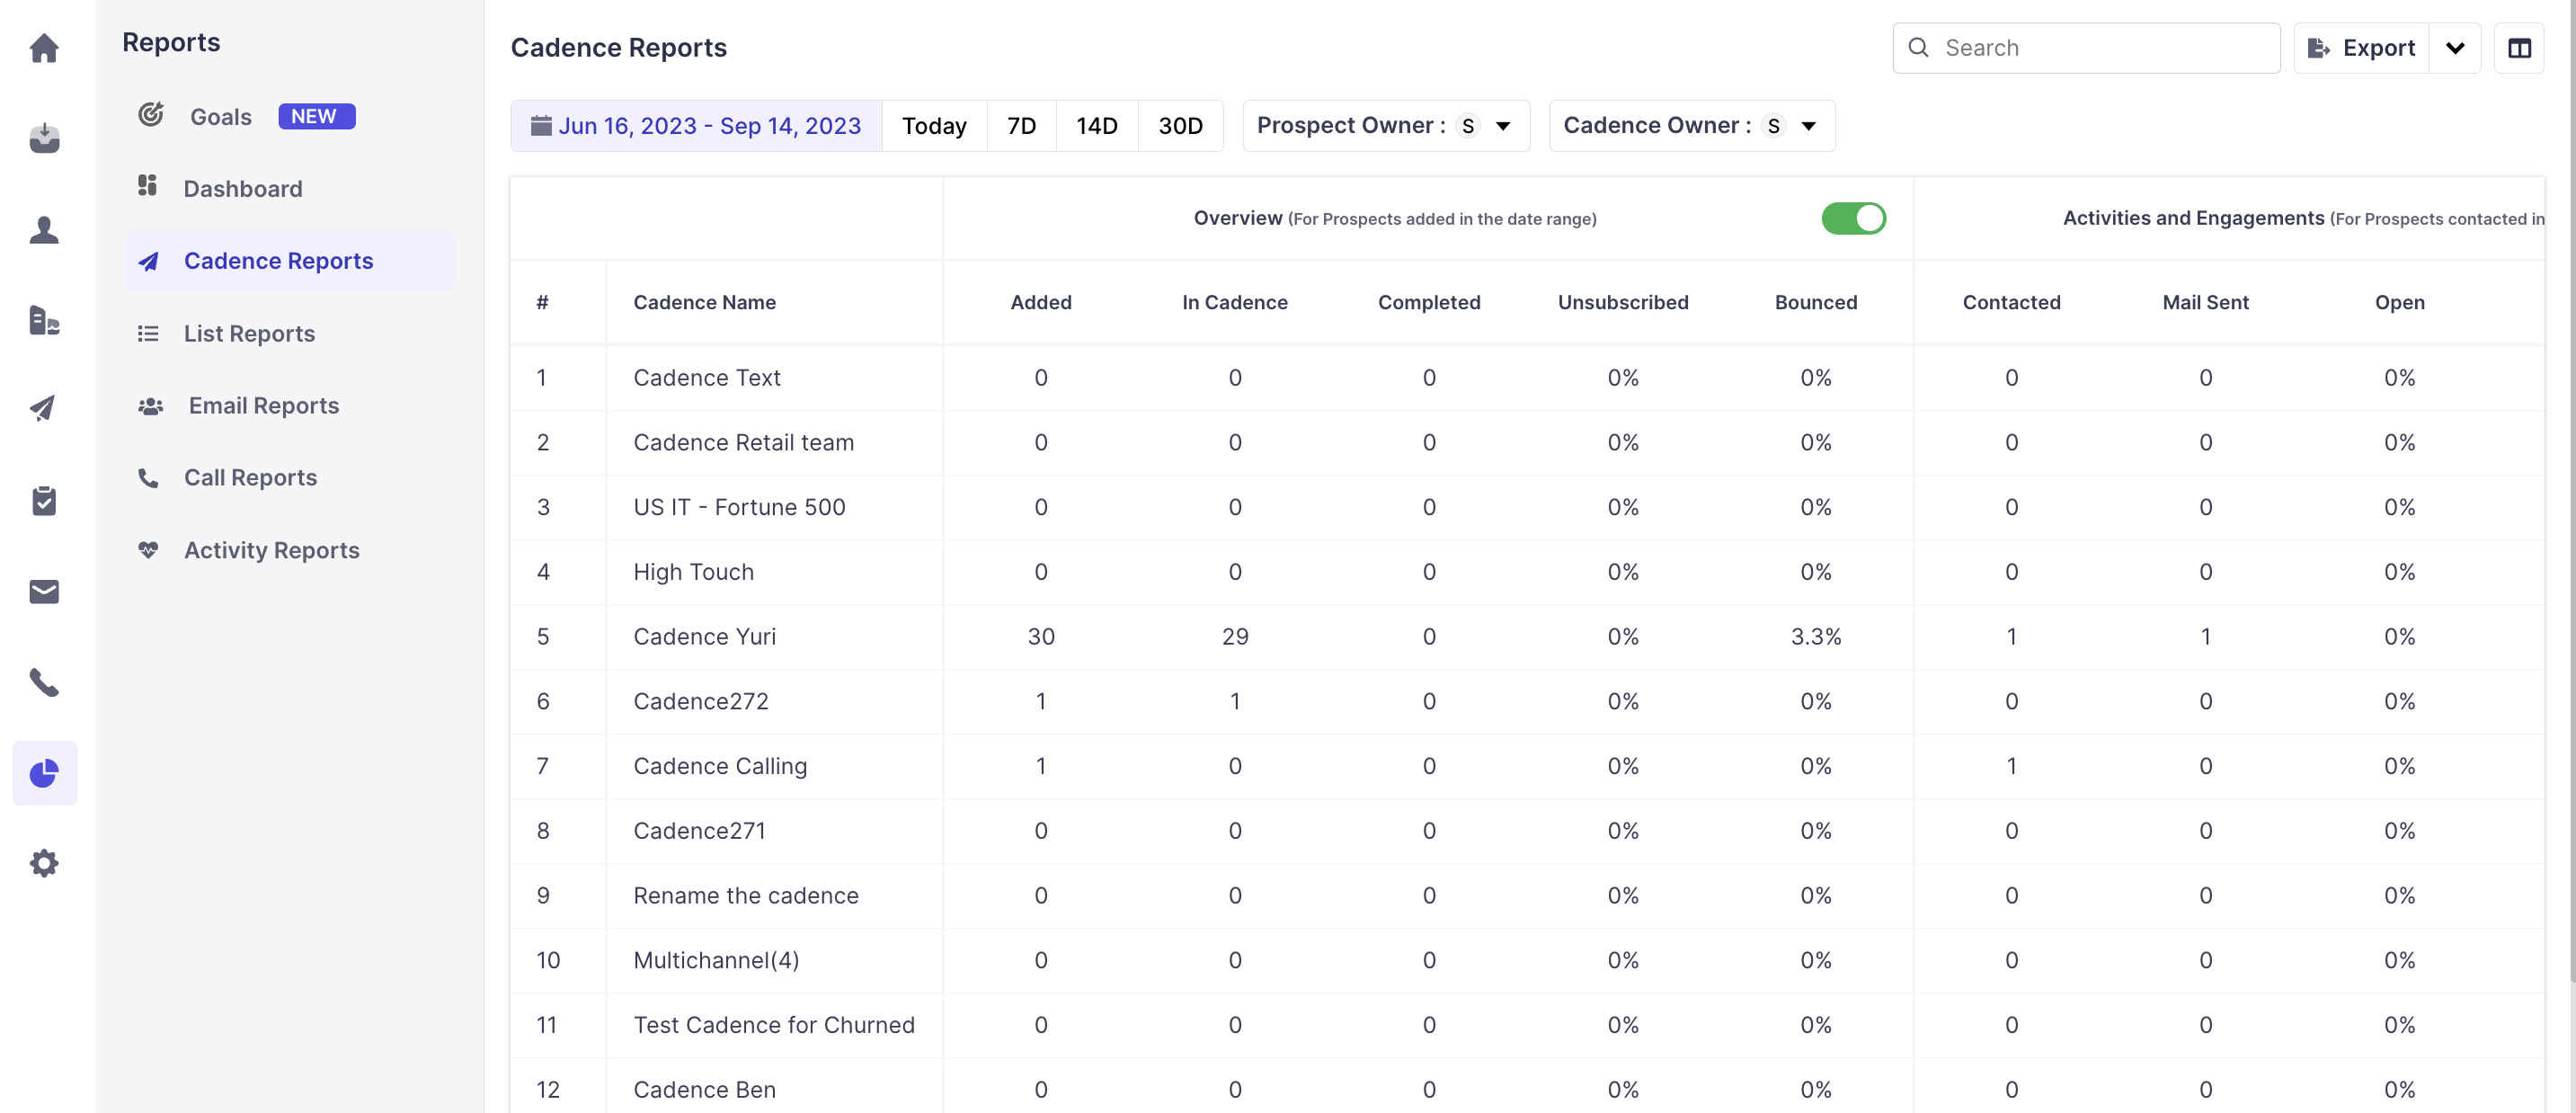Click the home icon in left sidebar

(x=44, y=47)
